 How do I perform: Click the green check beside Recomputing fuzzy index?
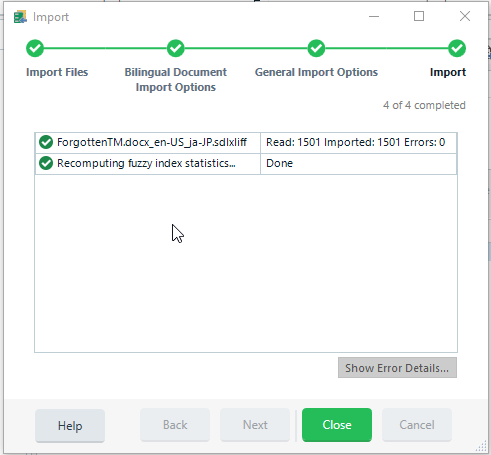coord(46,163)
